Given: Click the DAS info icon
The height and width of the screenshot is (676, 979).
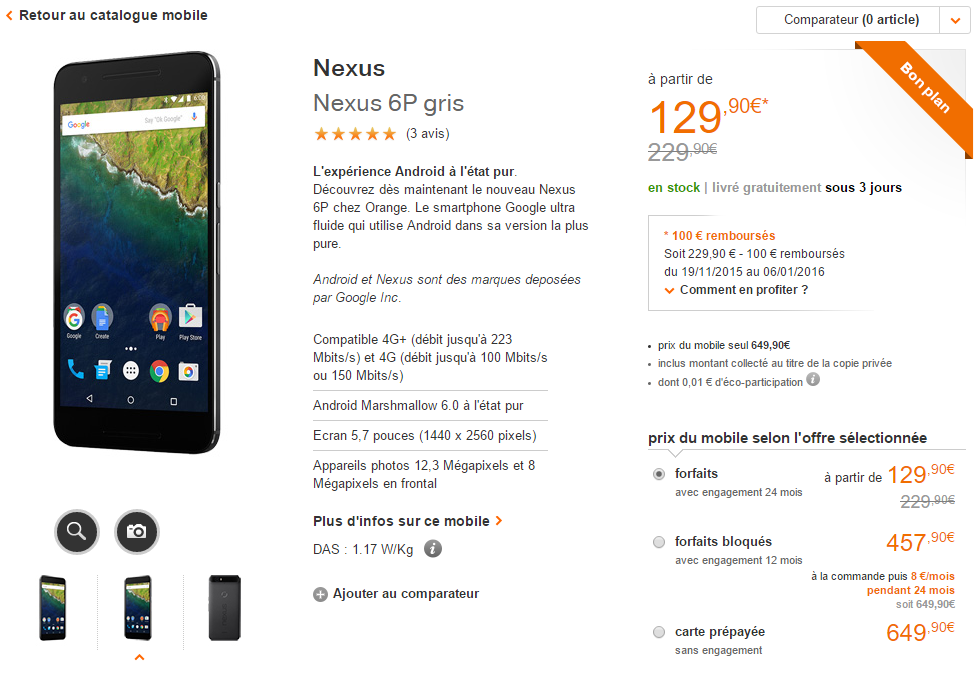Looking at the screenshot, I should pos(433,549).
